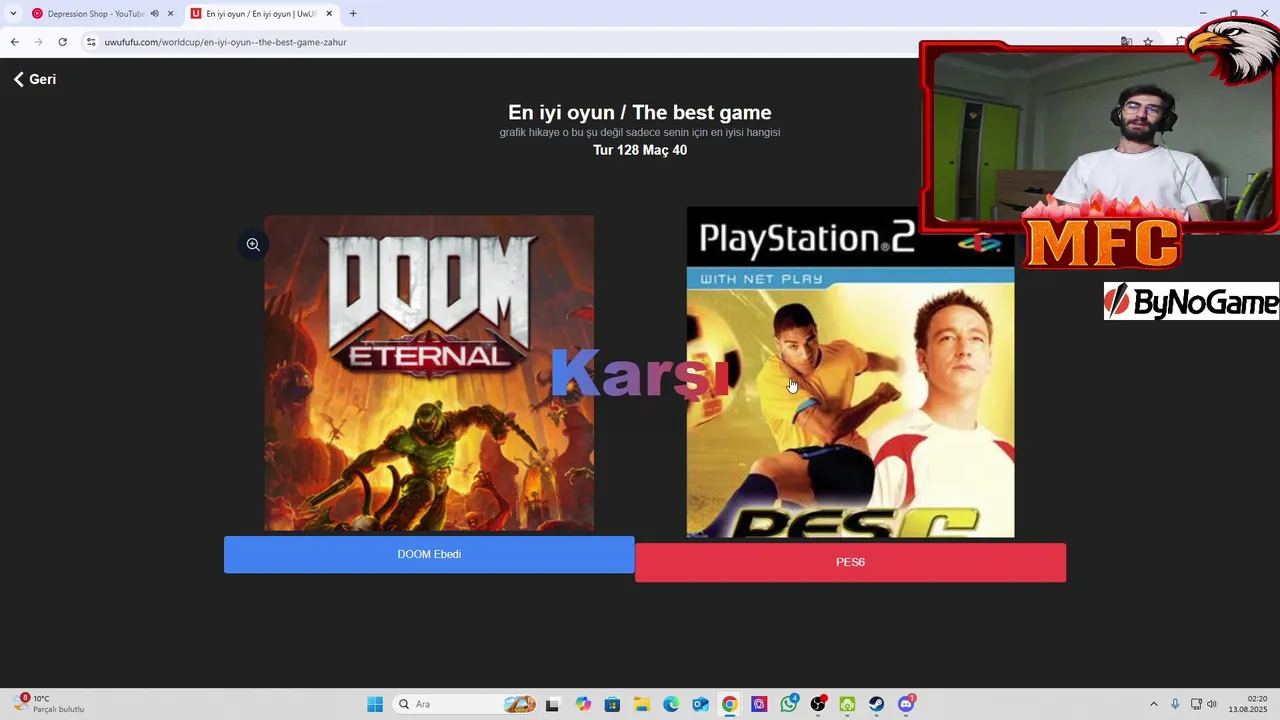This screenshot has width=1280, height=720.
Task: Switch to Google Chrome on the taskbar
Action: 730,704
